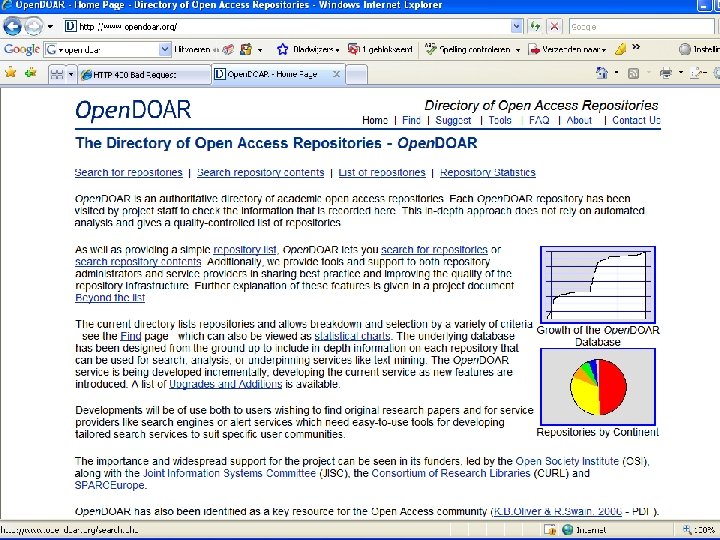Click the browser Forward arrow button

tap(34, 26)
